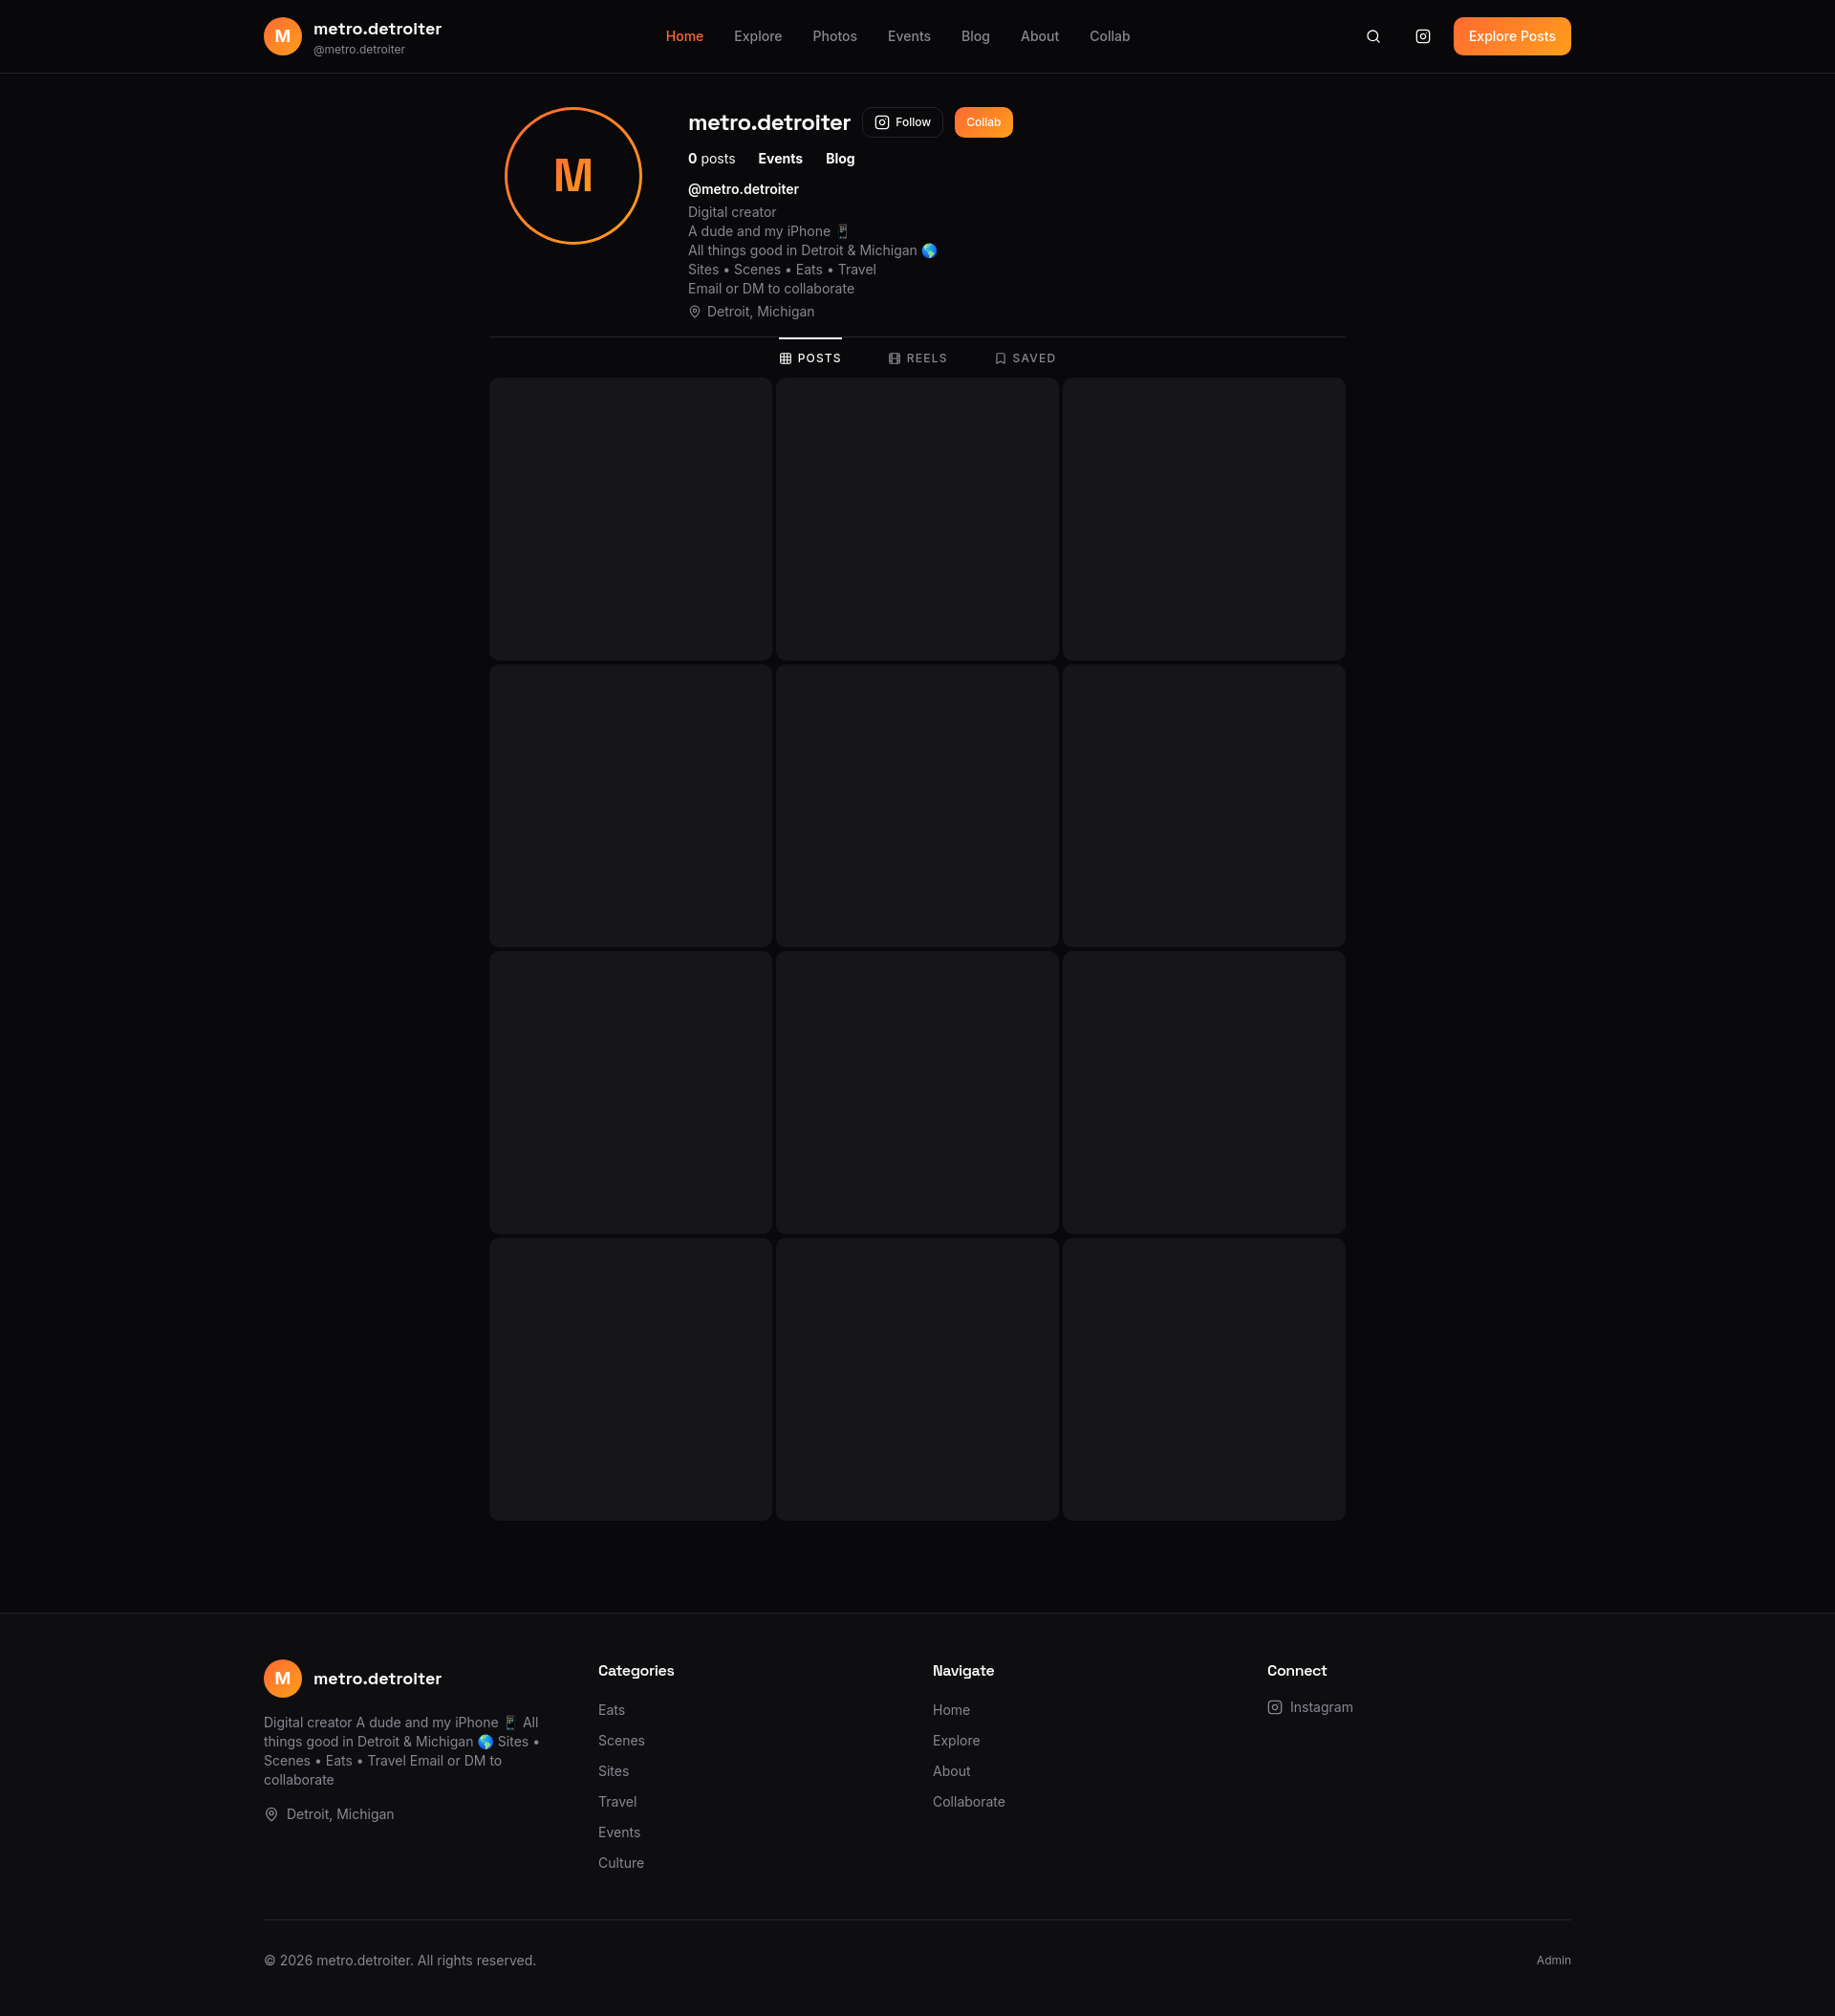Click metro.detroiter brand name in footer

click(377, 1678)
